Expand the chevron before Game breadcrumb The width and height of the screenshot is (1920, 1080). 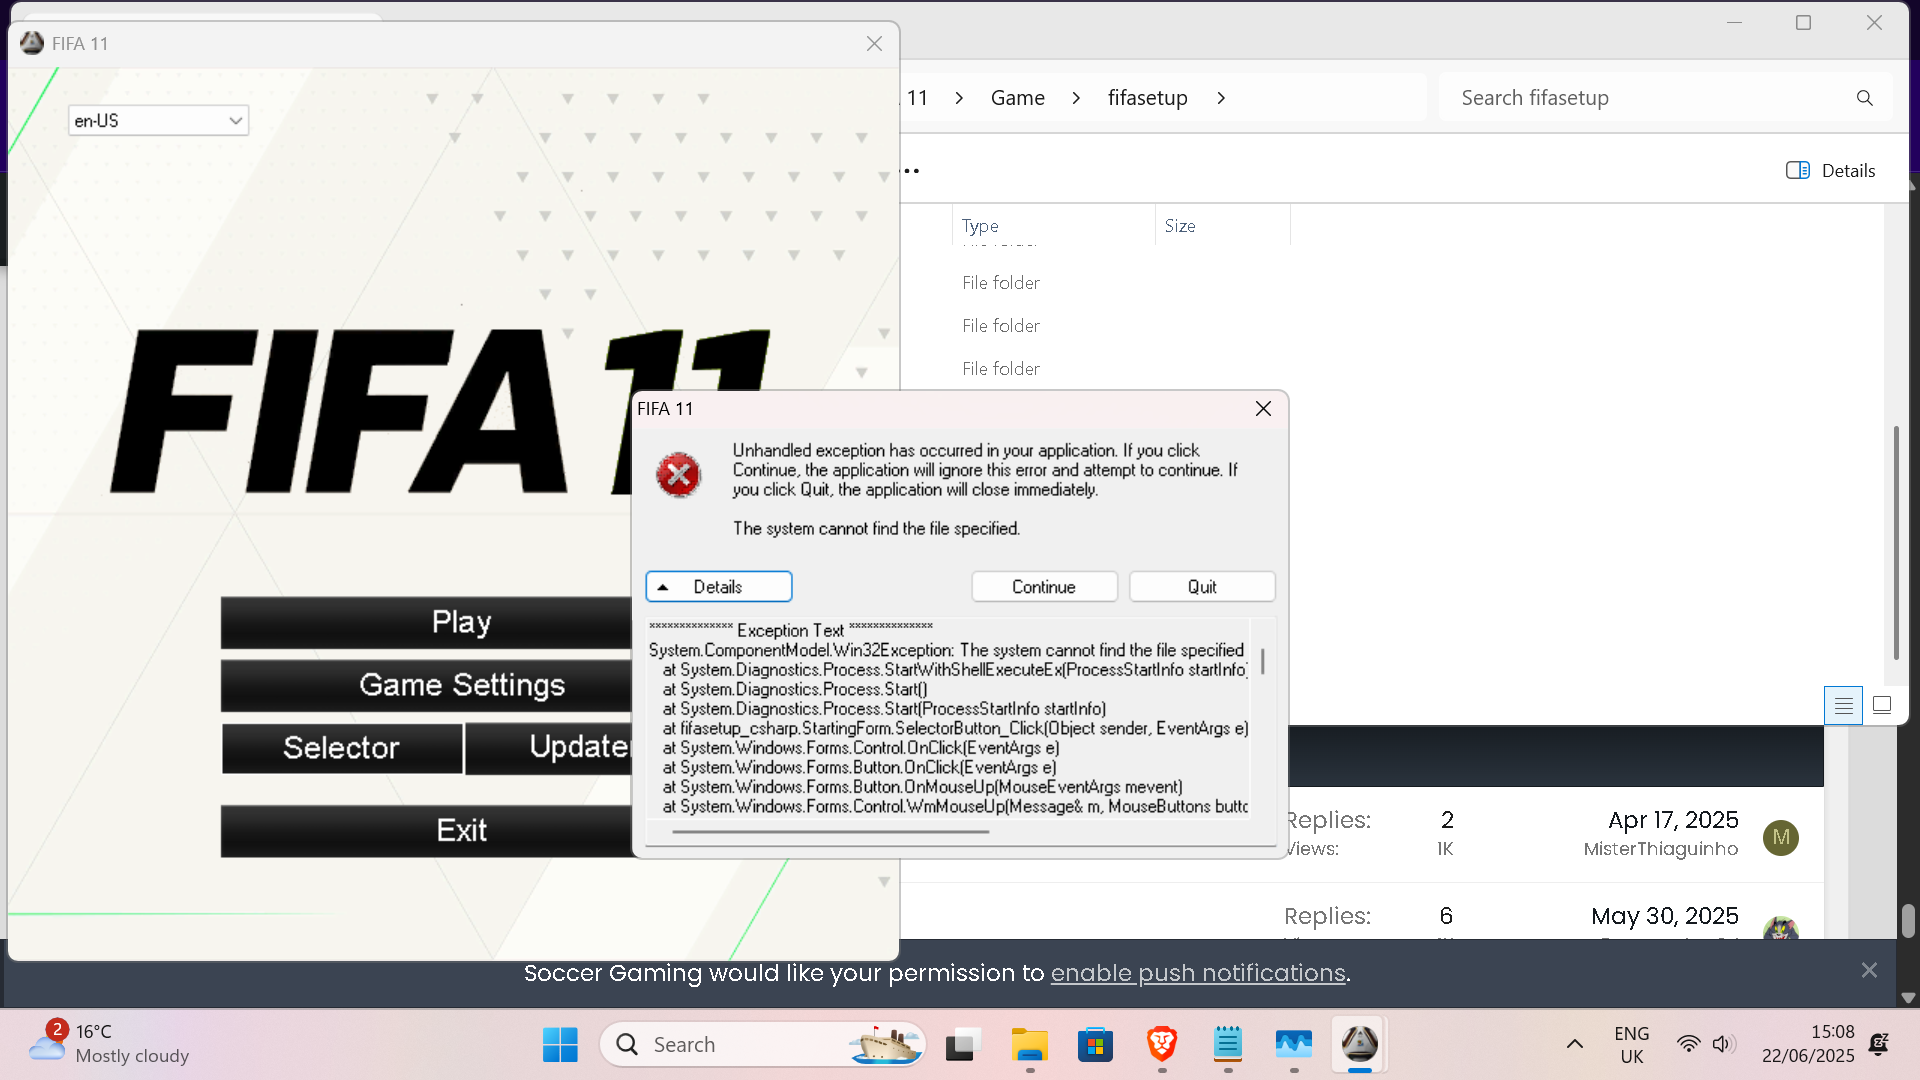click(959, 98)
